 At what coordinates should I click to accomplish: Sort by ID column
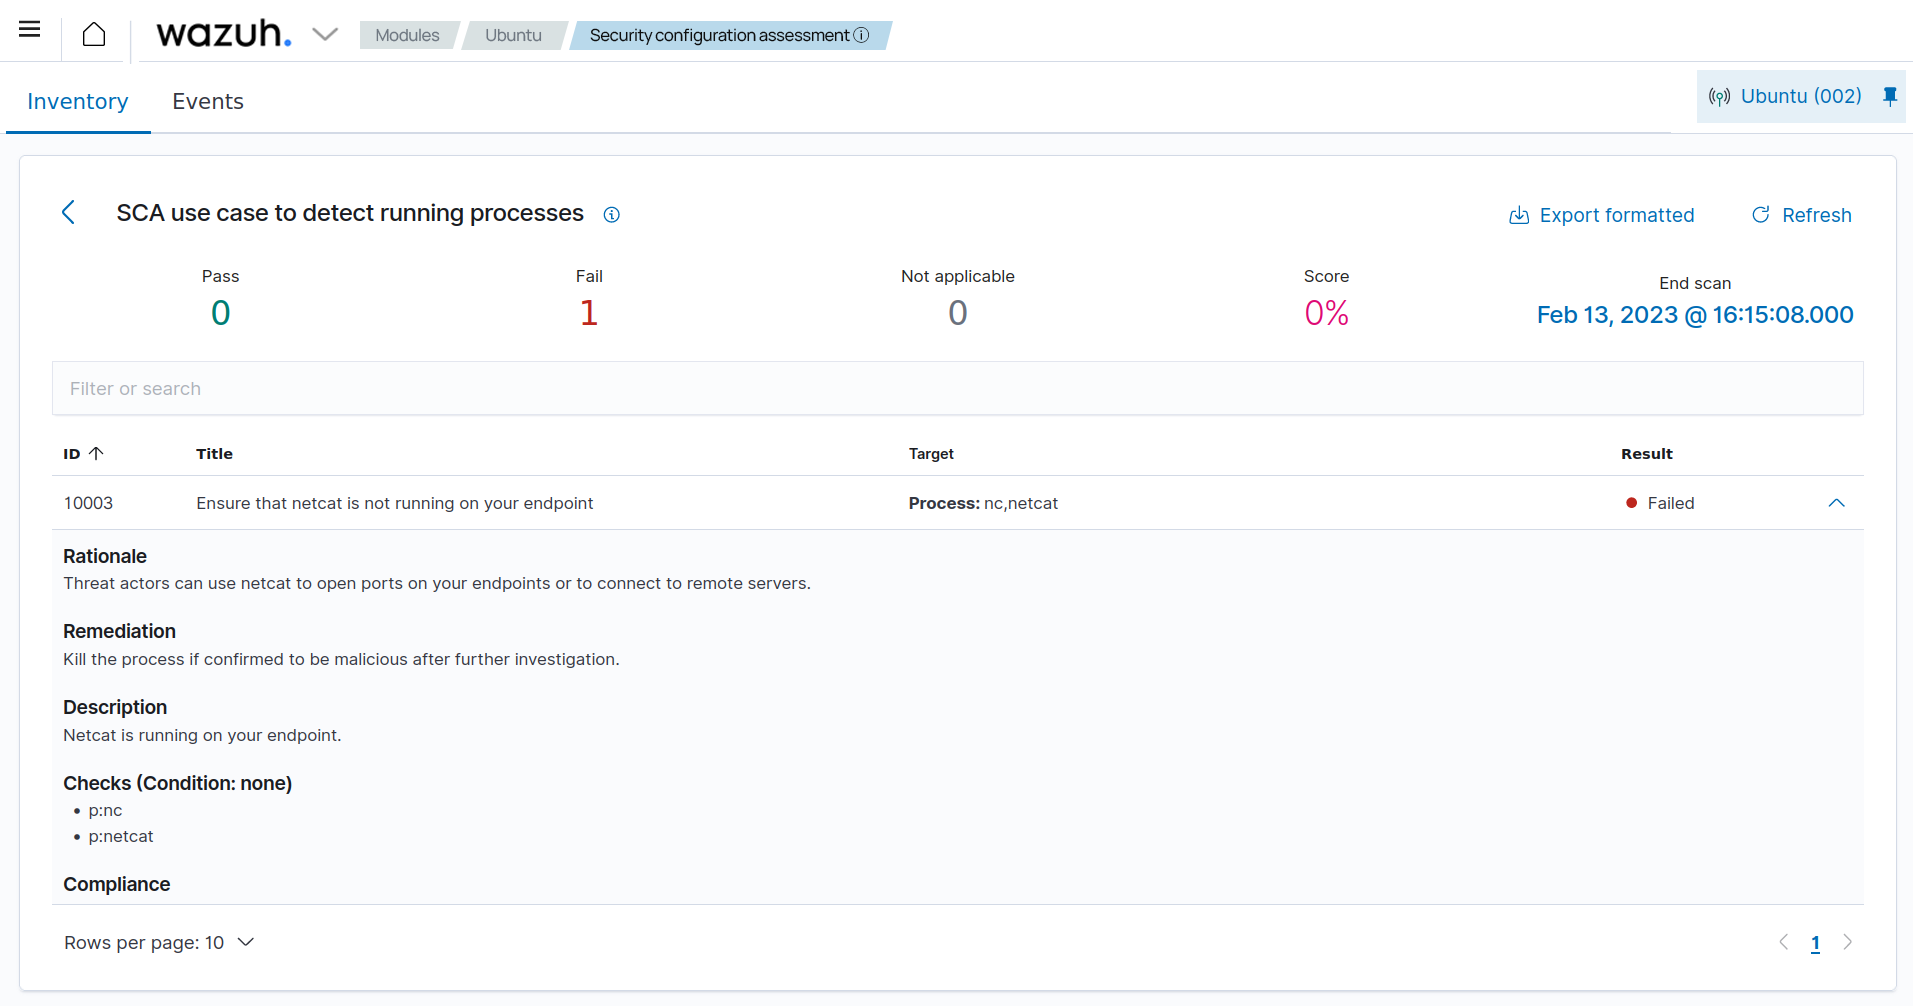pos(84,453)
